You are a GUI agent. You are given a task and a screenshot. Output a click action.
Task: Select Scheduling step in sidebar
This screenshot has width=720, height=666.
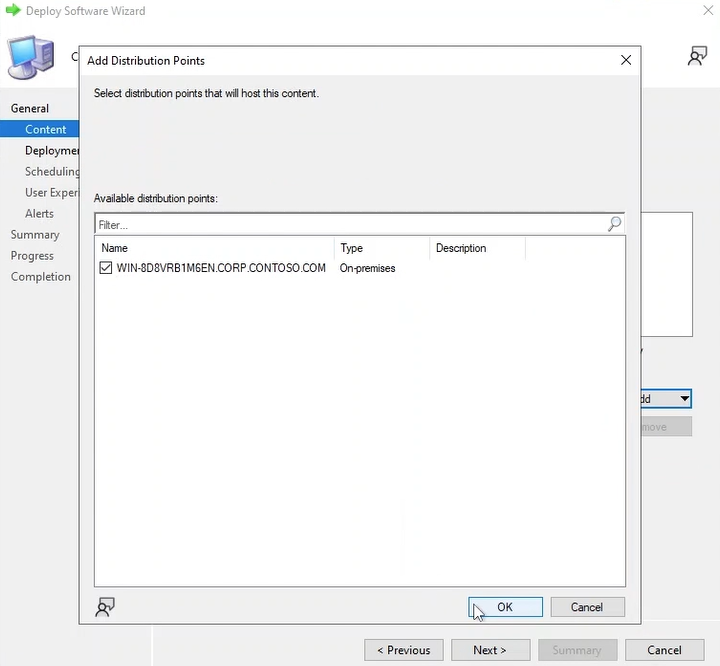pyautogui.click(x=51, y=171)
